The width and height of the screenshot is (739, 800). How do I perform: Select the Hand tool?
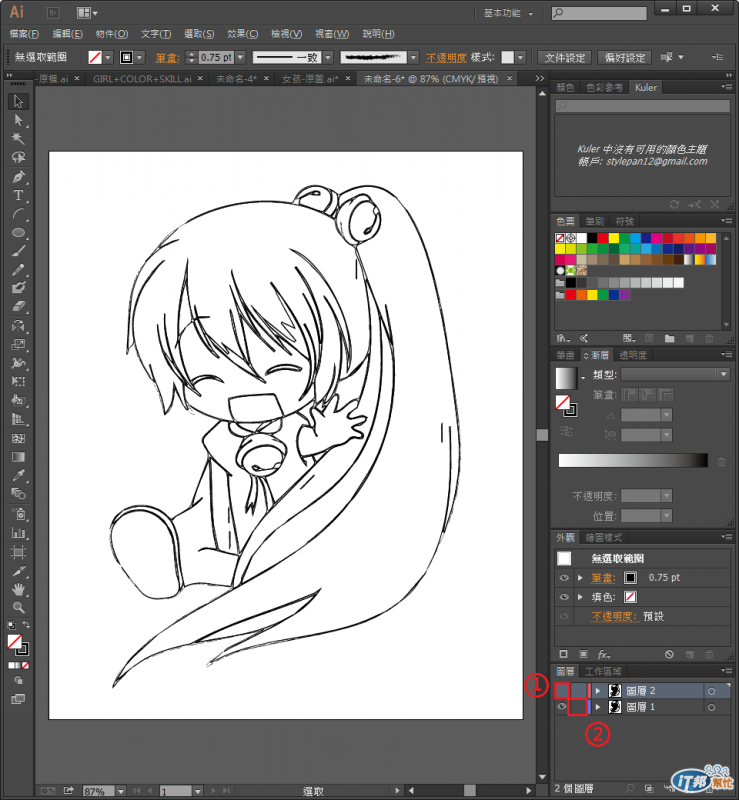pos(18,589)
